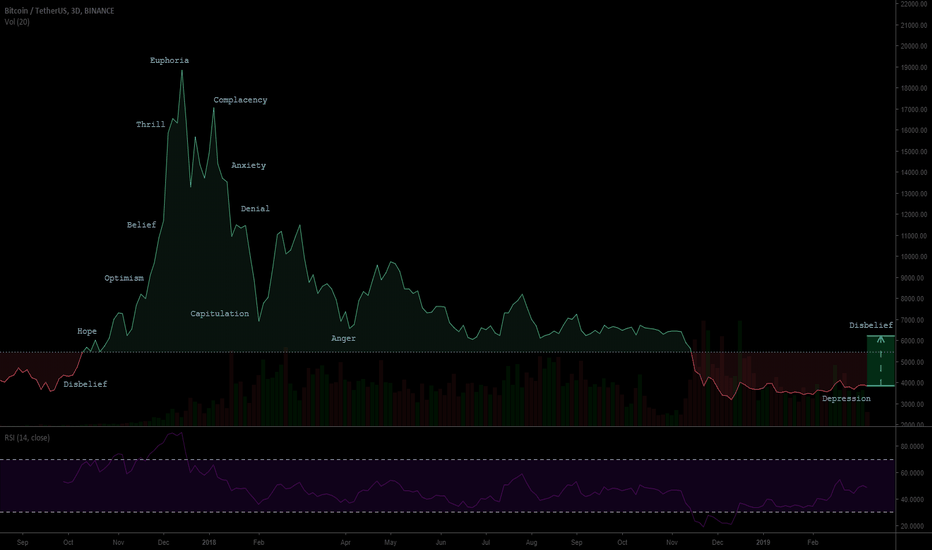Click the 40.0000 RSI scale label
The image size is (932, 550).
tap(913, 499)
